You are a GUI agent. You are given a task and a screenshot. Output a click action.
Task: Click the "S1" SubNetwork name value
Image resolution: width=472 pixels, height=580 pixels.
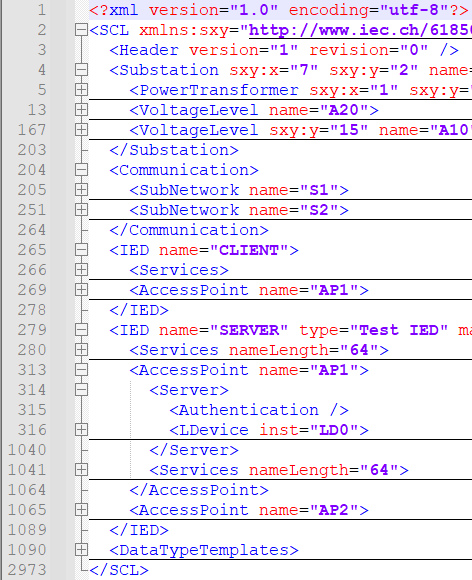point(319,190)
